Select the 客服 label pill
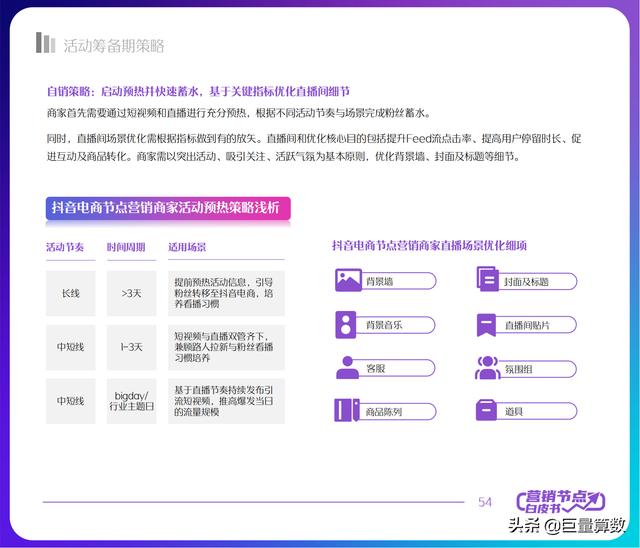This screenshot has width=640, height=548. 397,368
